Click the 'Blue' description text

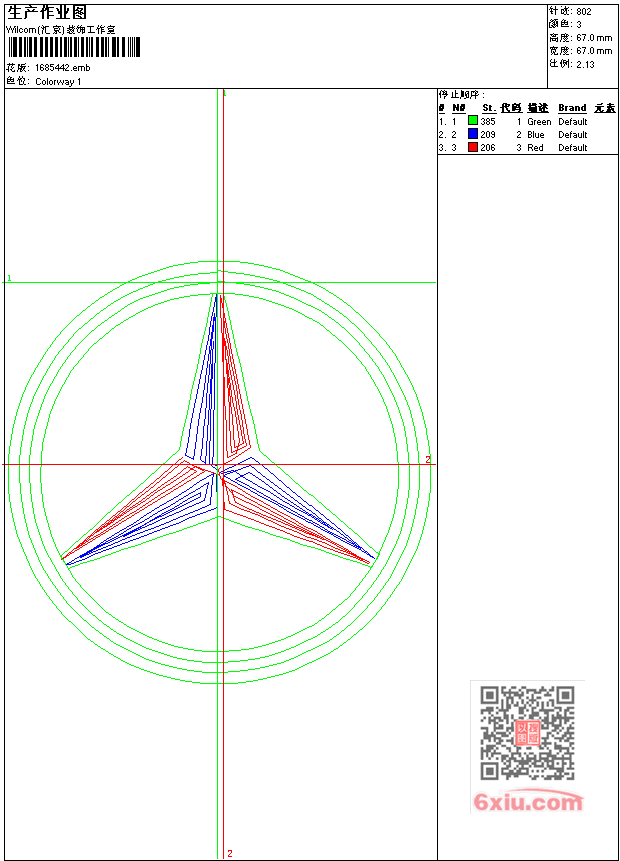point(535,135)
